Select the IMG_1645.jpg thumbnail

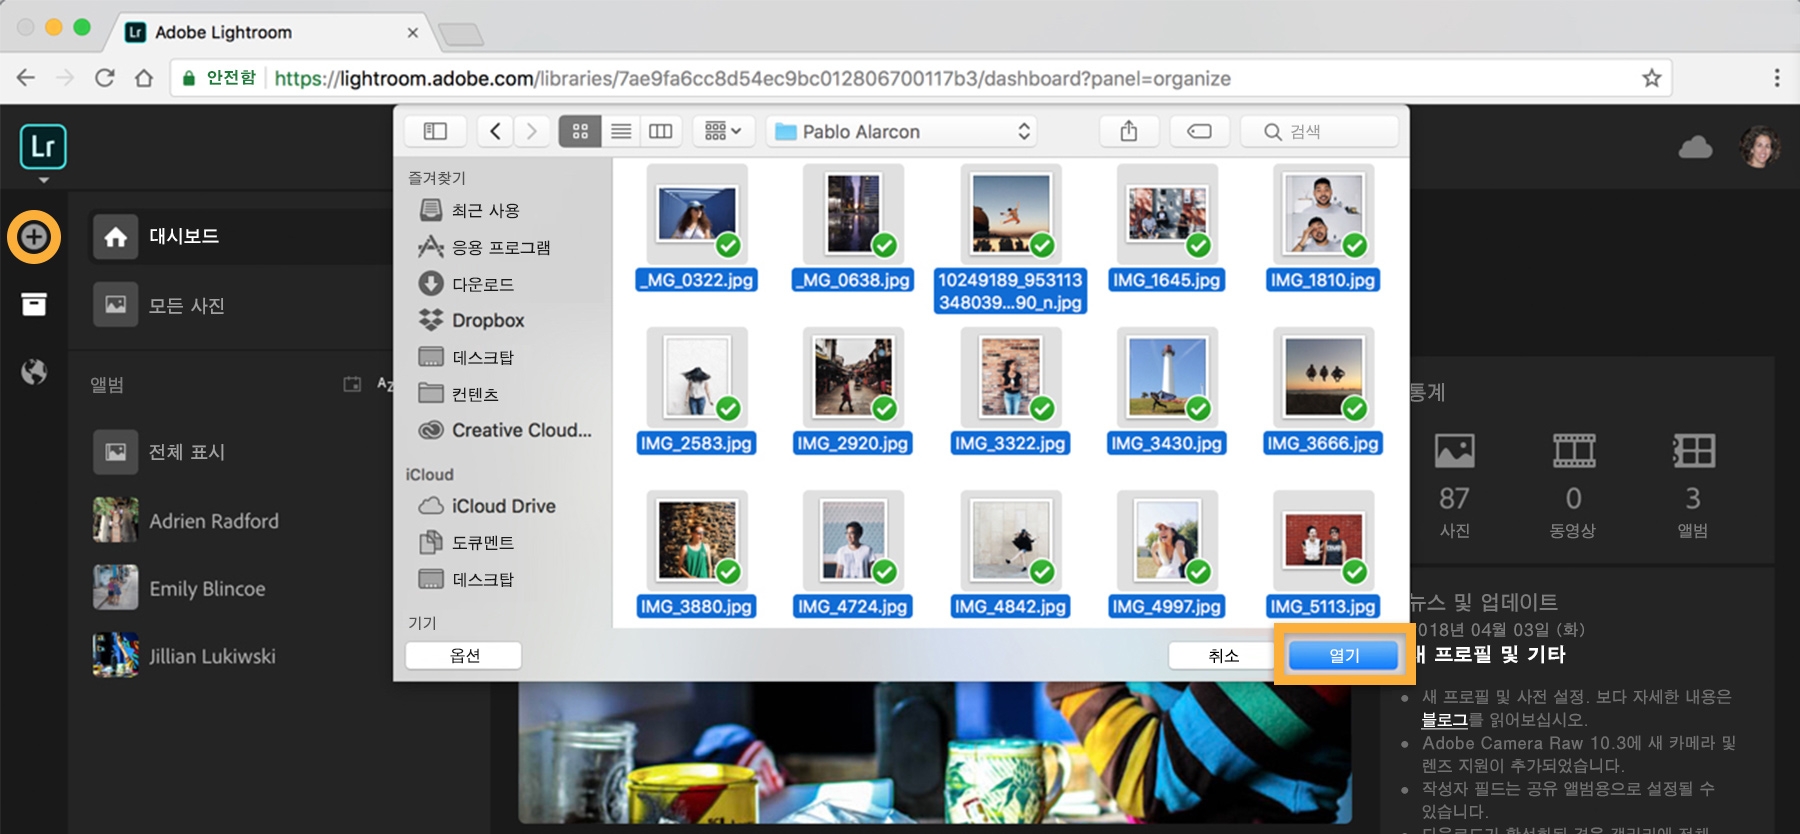tap(1167, 214)
